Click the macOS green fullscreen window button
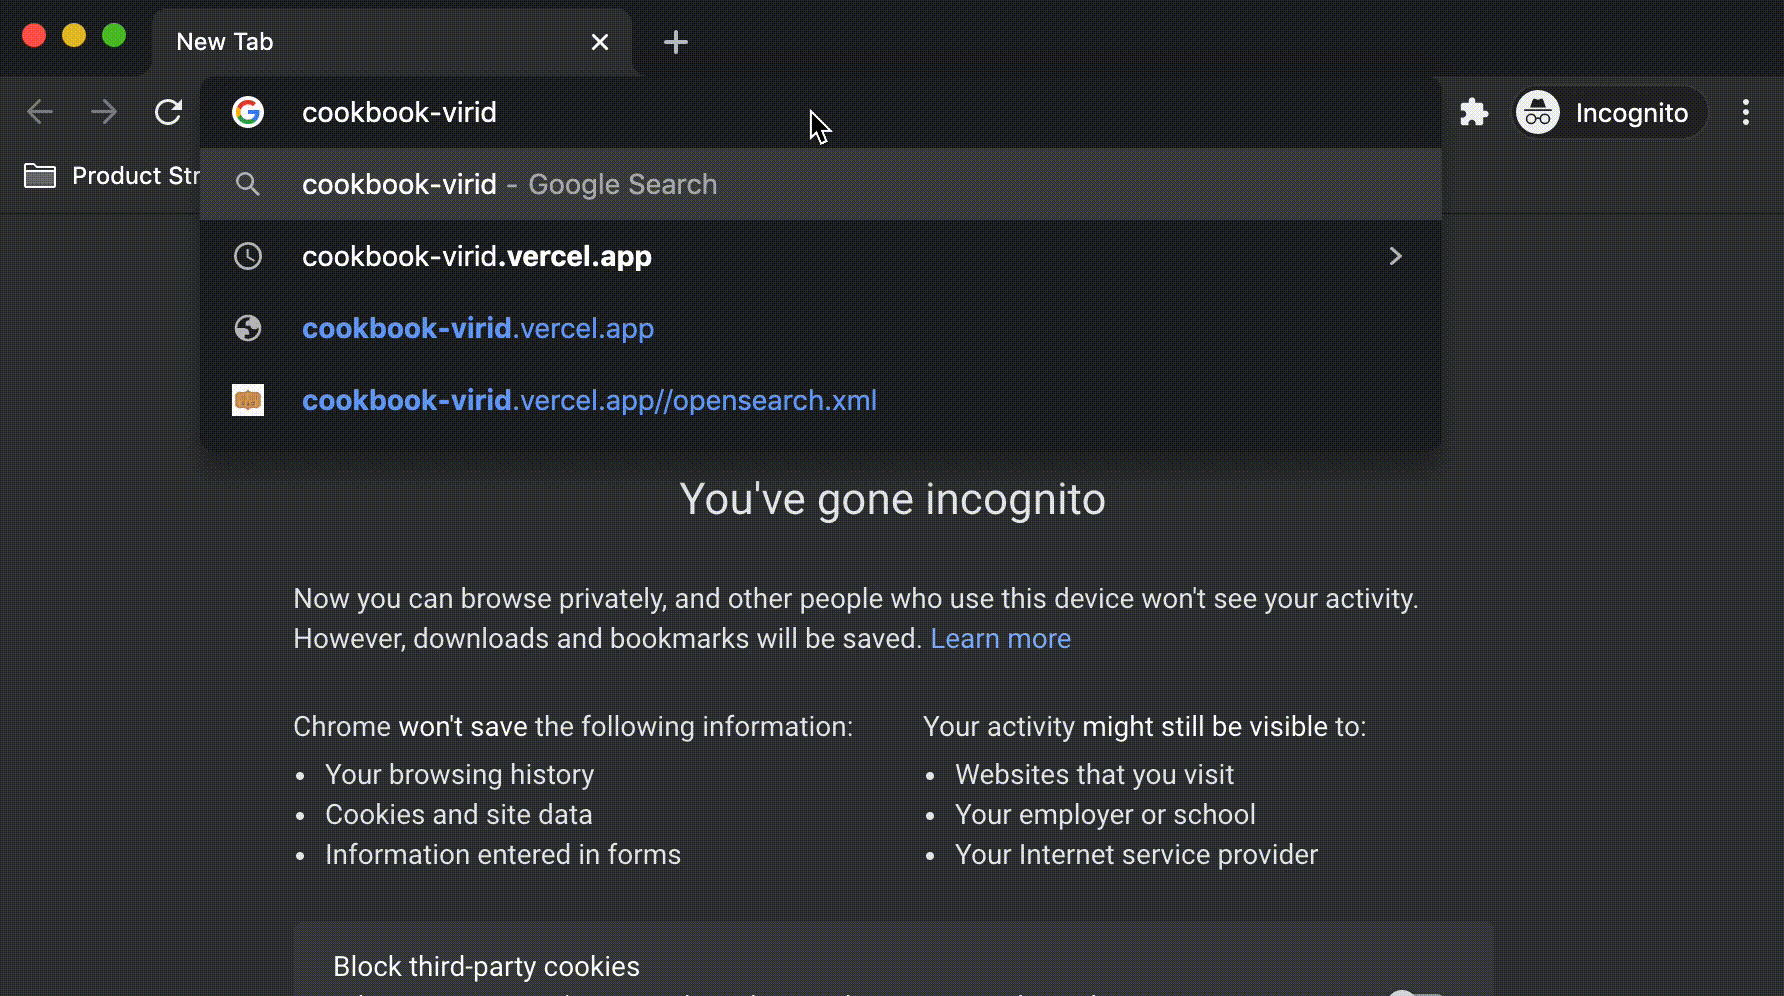This screenshot has width=1784, height=996. (114, 36)
